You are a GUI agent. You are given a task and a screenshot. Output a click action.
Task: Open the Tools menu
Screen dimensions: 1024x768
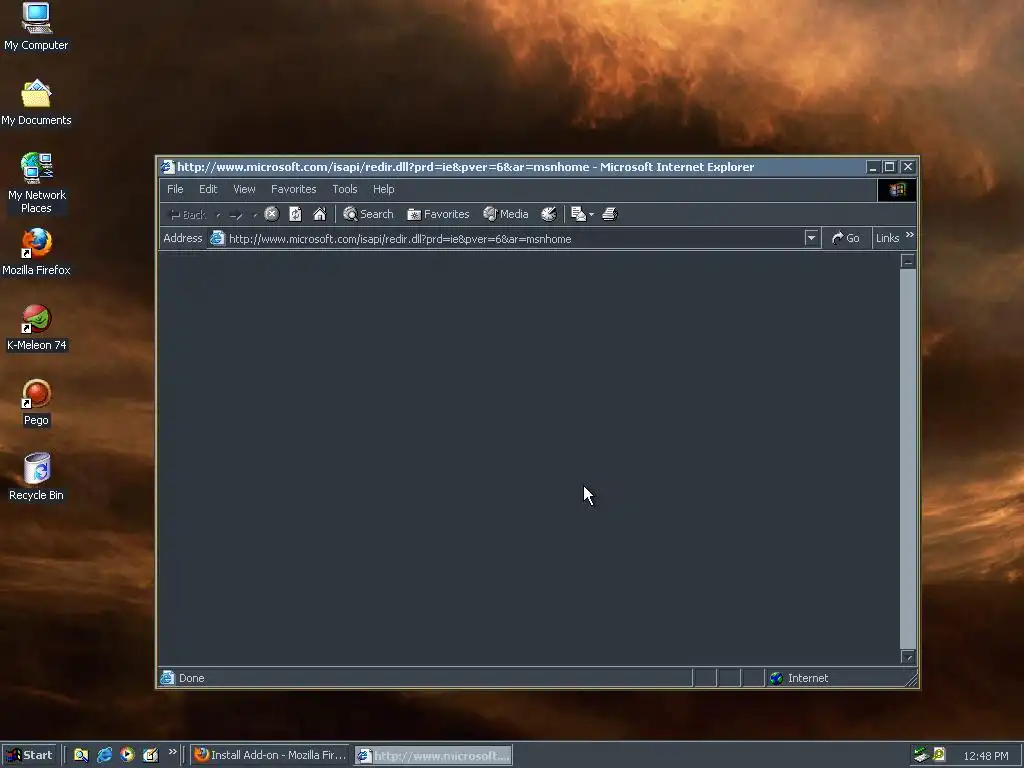click(x=345, y=189)
